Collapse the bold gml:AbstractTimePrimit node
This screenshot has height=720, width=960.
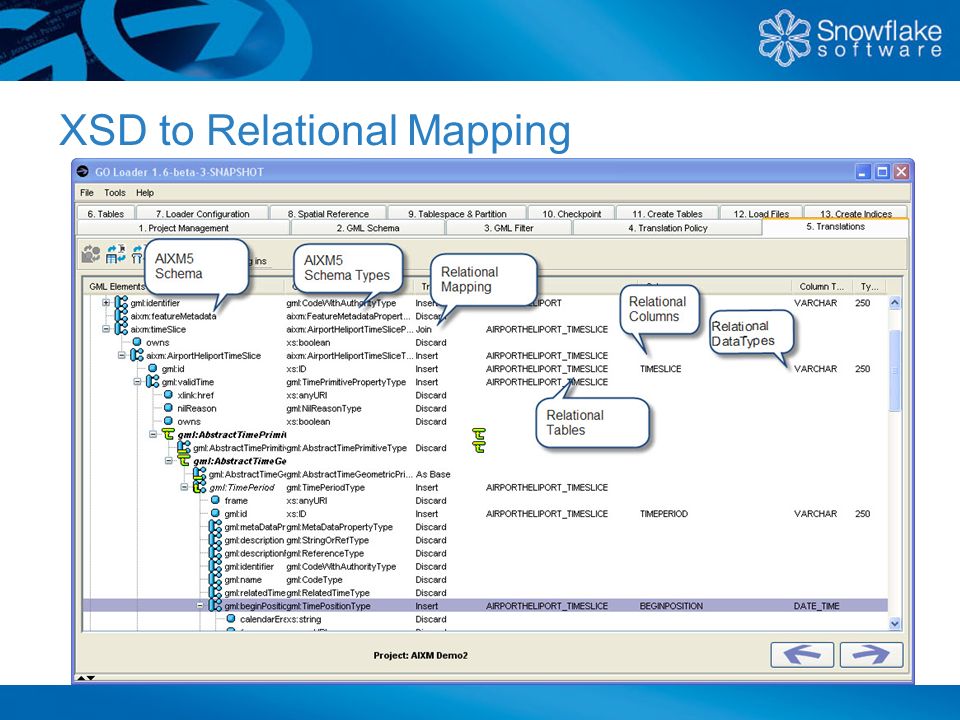(x=153, y=435)
